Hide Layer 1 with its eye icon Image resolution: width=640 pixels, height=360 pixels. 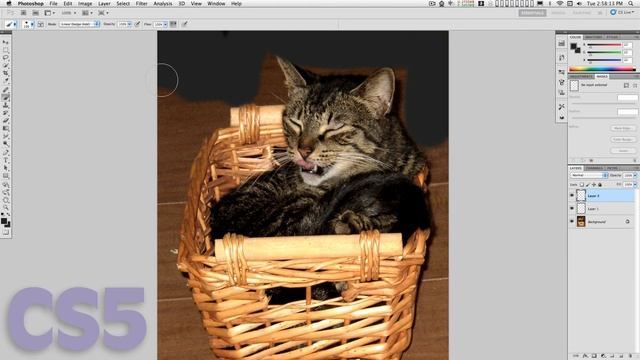[572, 208]
